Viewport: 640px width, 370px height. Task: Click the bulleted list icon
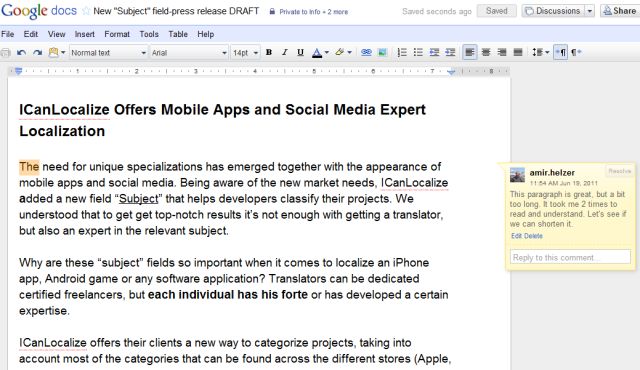(418, 52)
